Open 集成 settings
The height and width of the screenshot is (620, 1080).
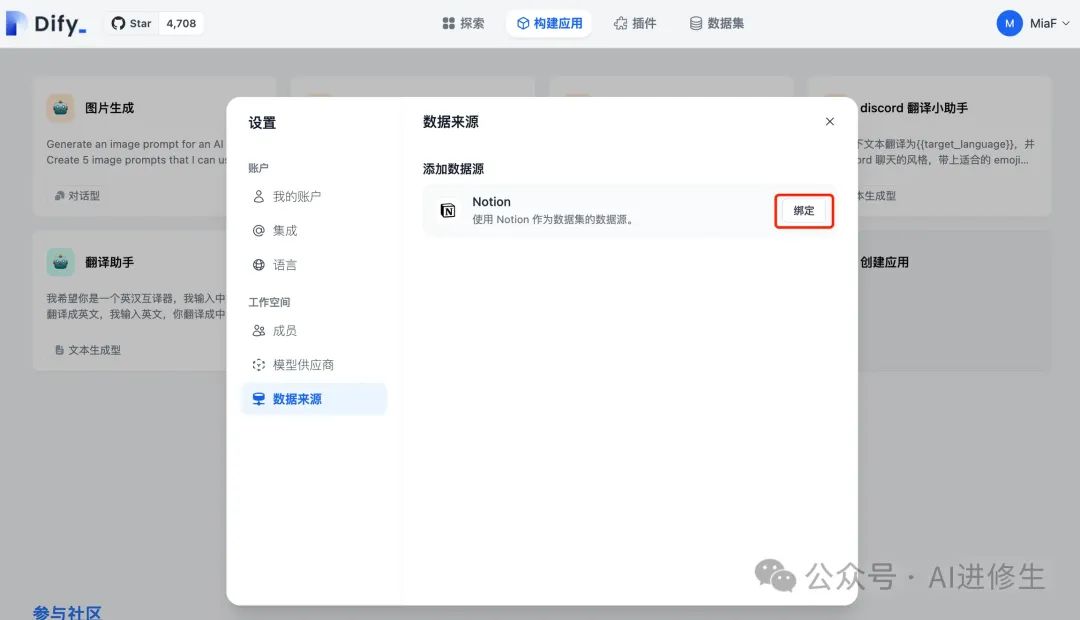tap(314, 230)
